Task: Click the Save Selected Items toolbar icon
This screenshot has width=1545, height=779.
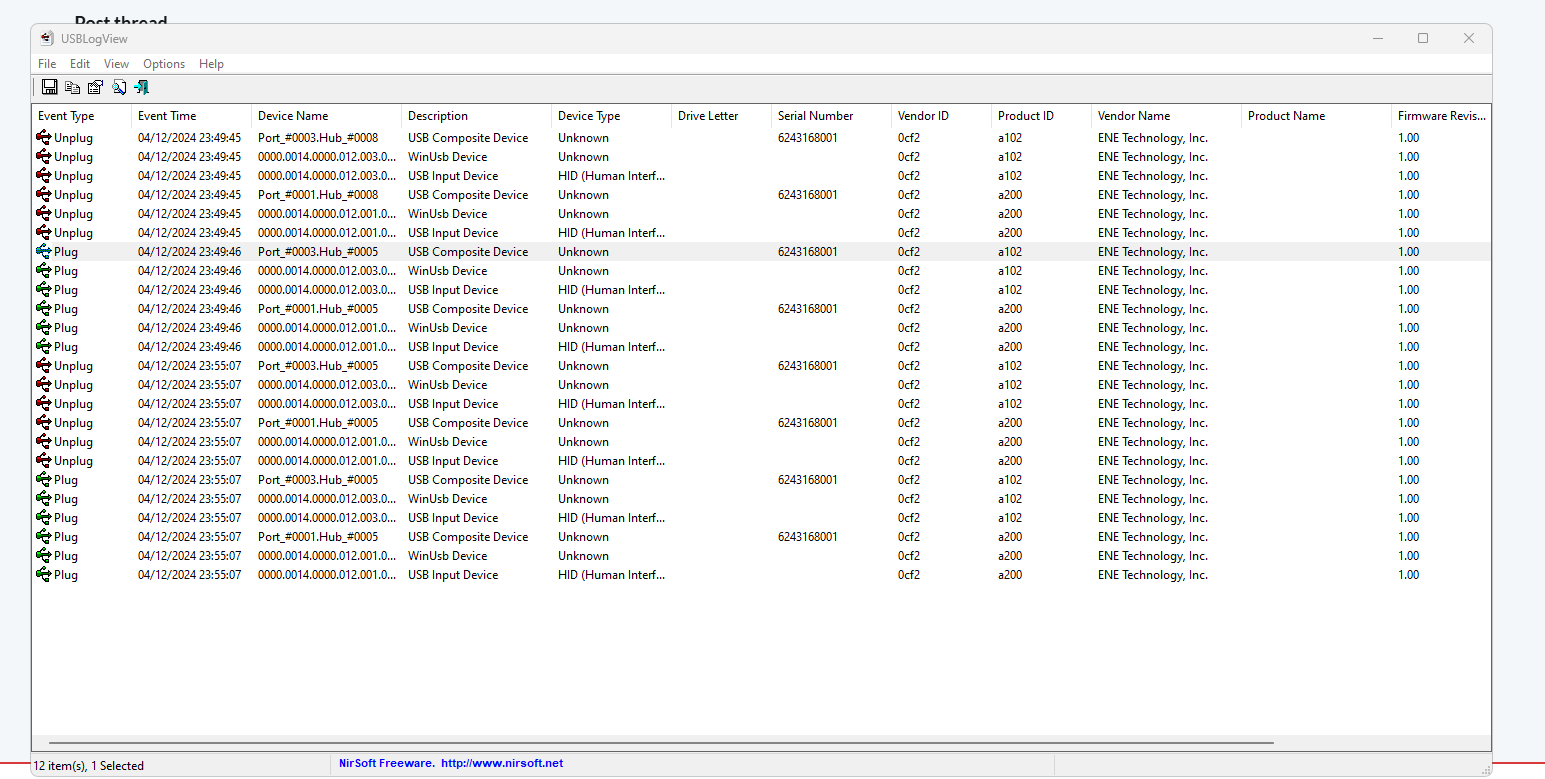Action: pos(49,88)
